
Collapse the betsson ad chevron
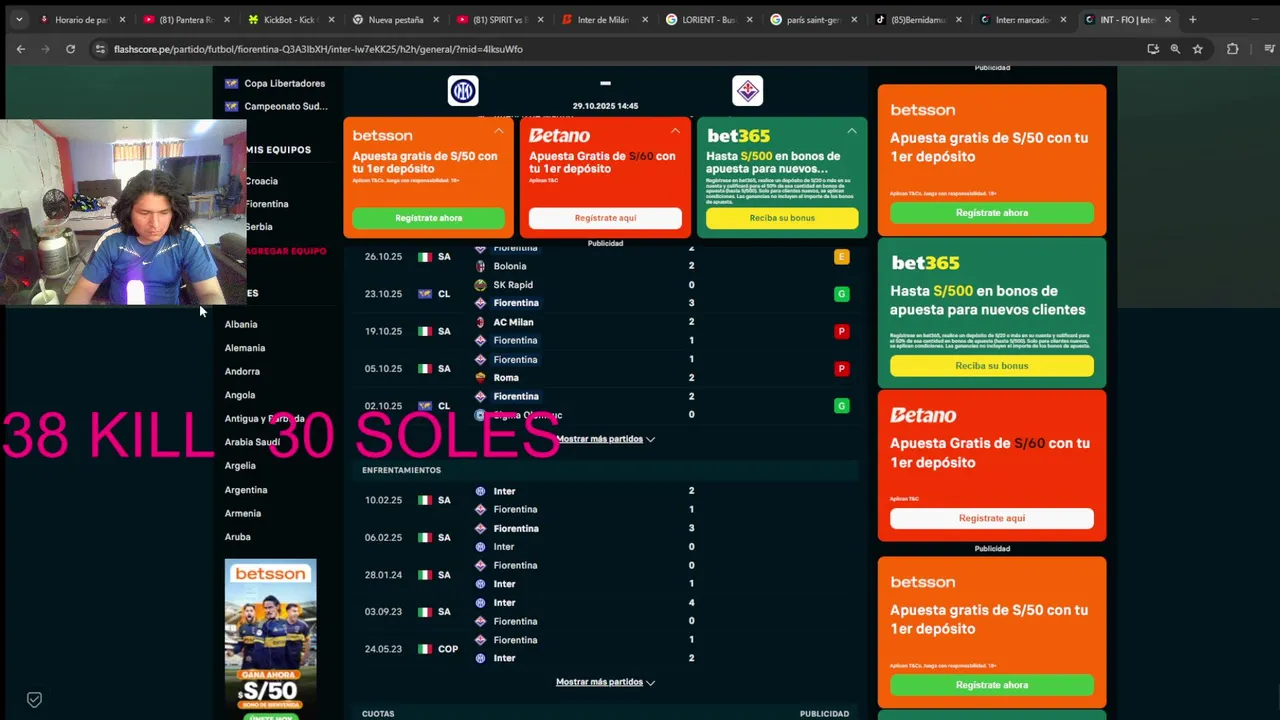(498, 131)
